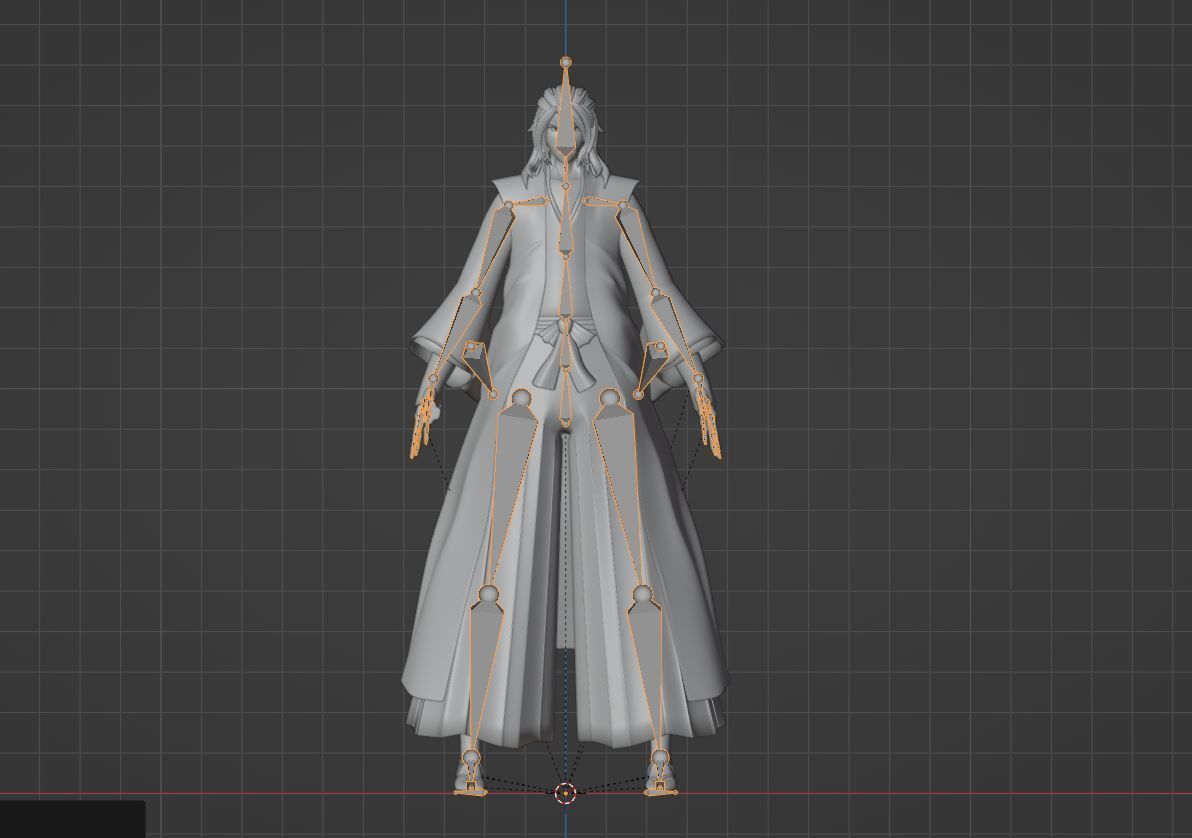Click the hip joint sphere on the left side
The width and height of the screenshot is (1192, 838).
[x=522, y=398]
